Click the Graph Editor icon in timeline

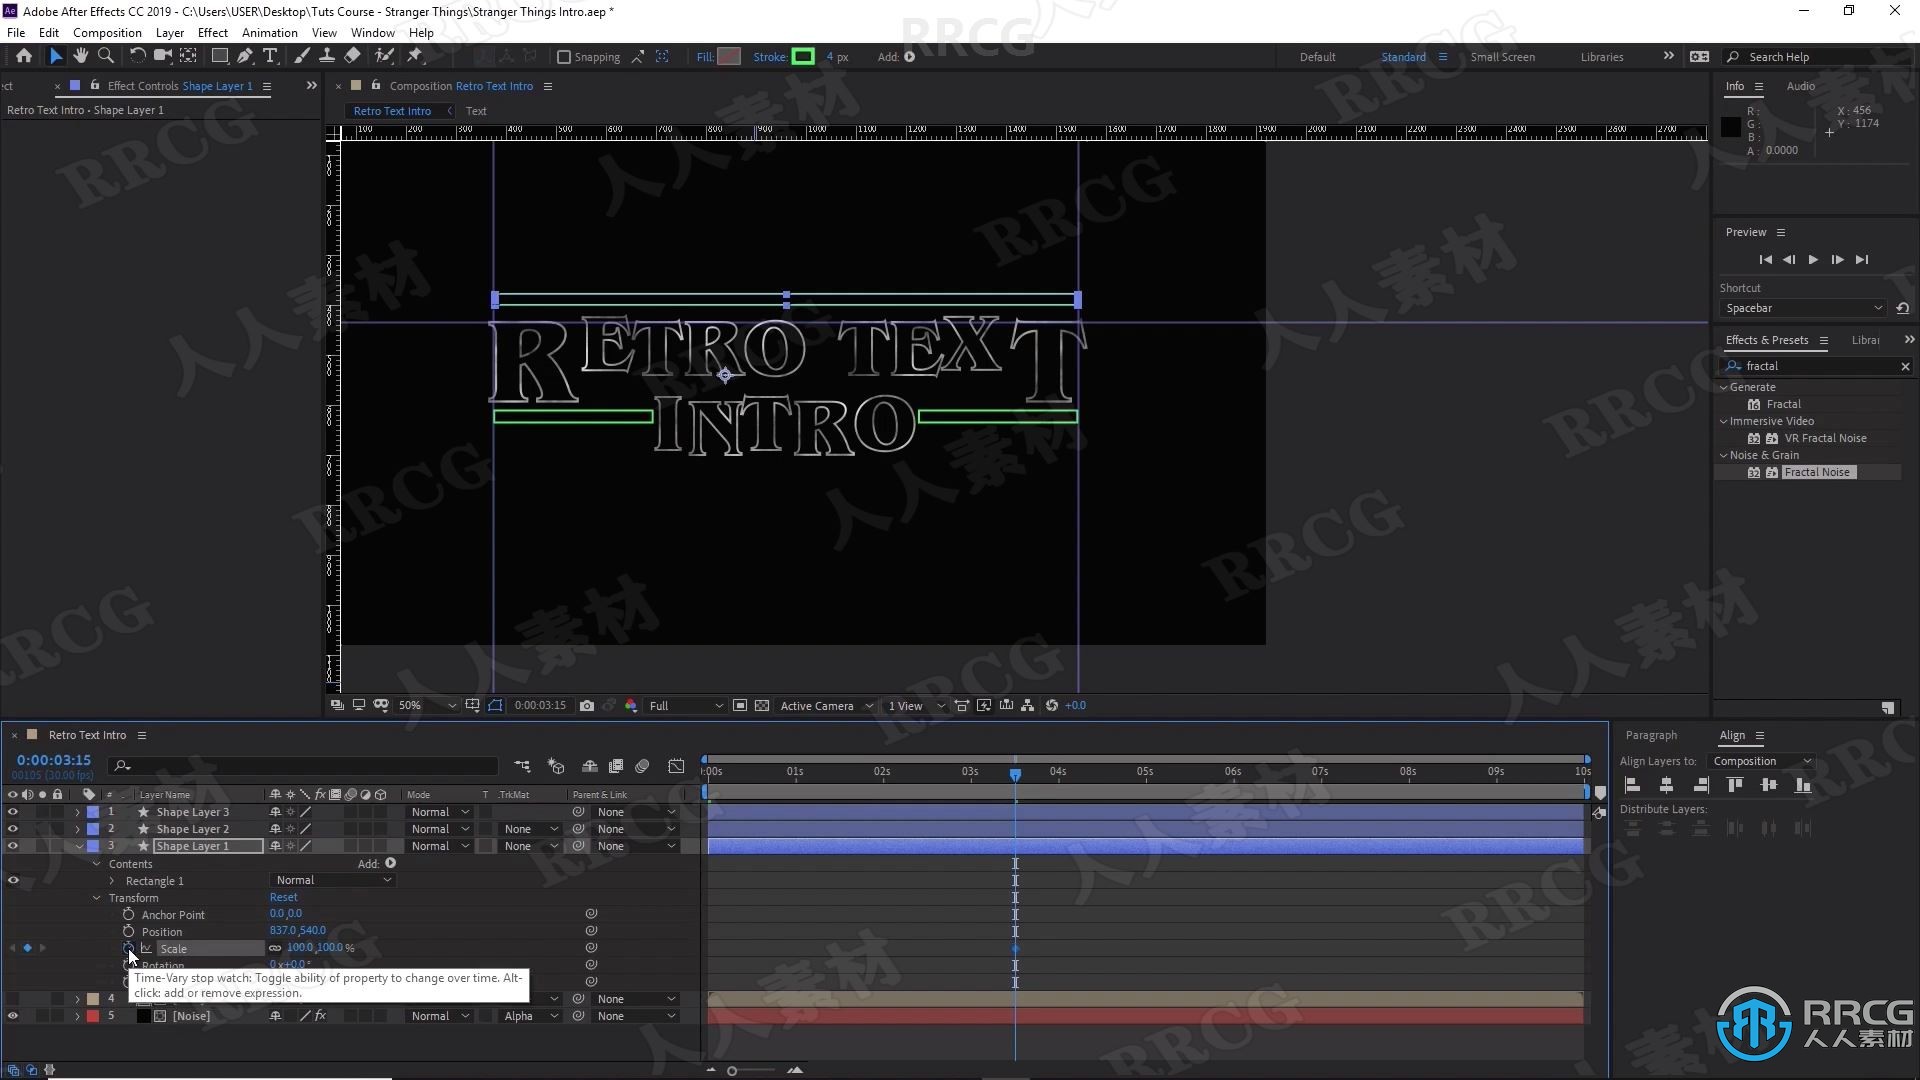click(x=677, y=766)
